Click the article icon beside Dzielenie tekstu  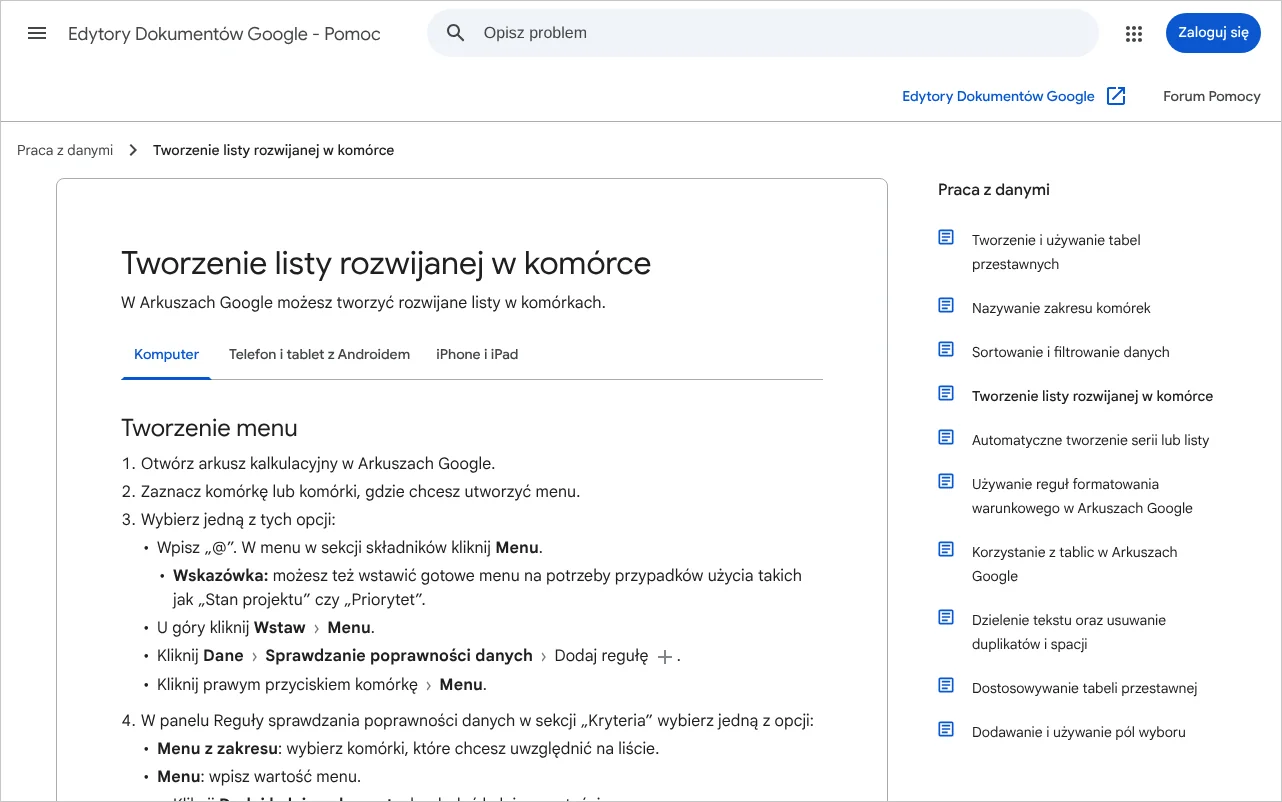[x=946, y=617]
